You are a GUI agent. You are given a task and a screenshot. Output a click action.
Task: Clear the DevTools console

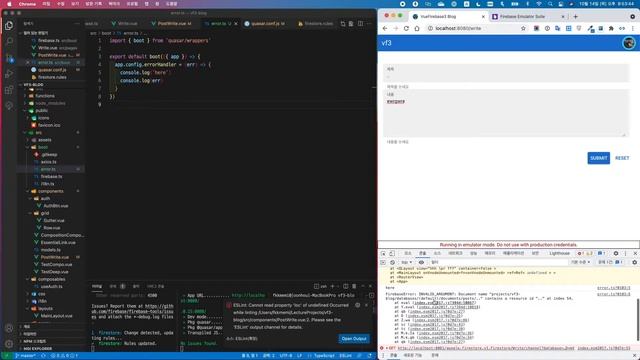pyautogui.click(x=392, y=262)
